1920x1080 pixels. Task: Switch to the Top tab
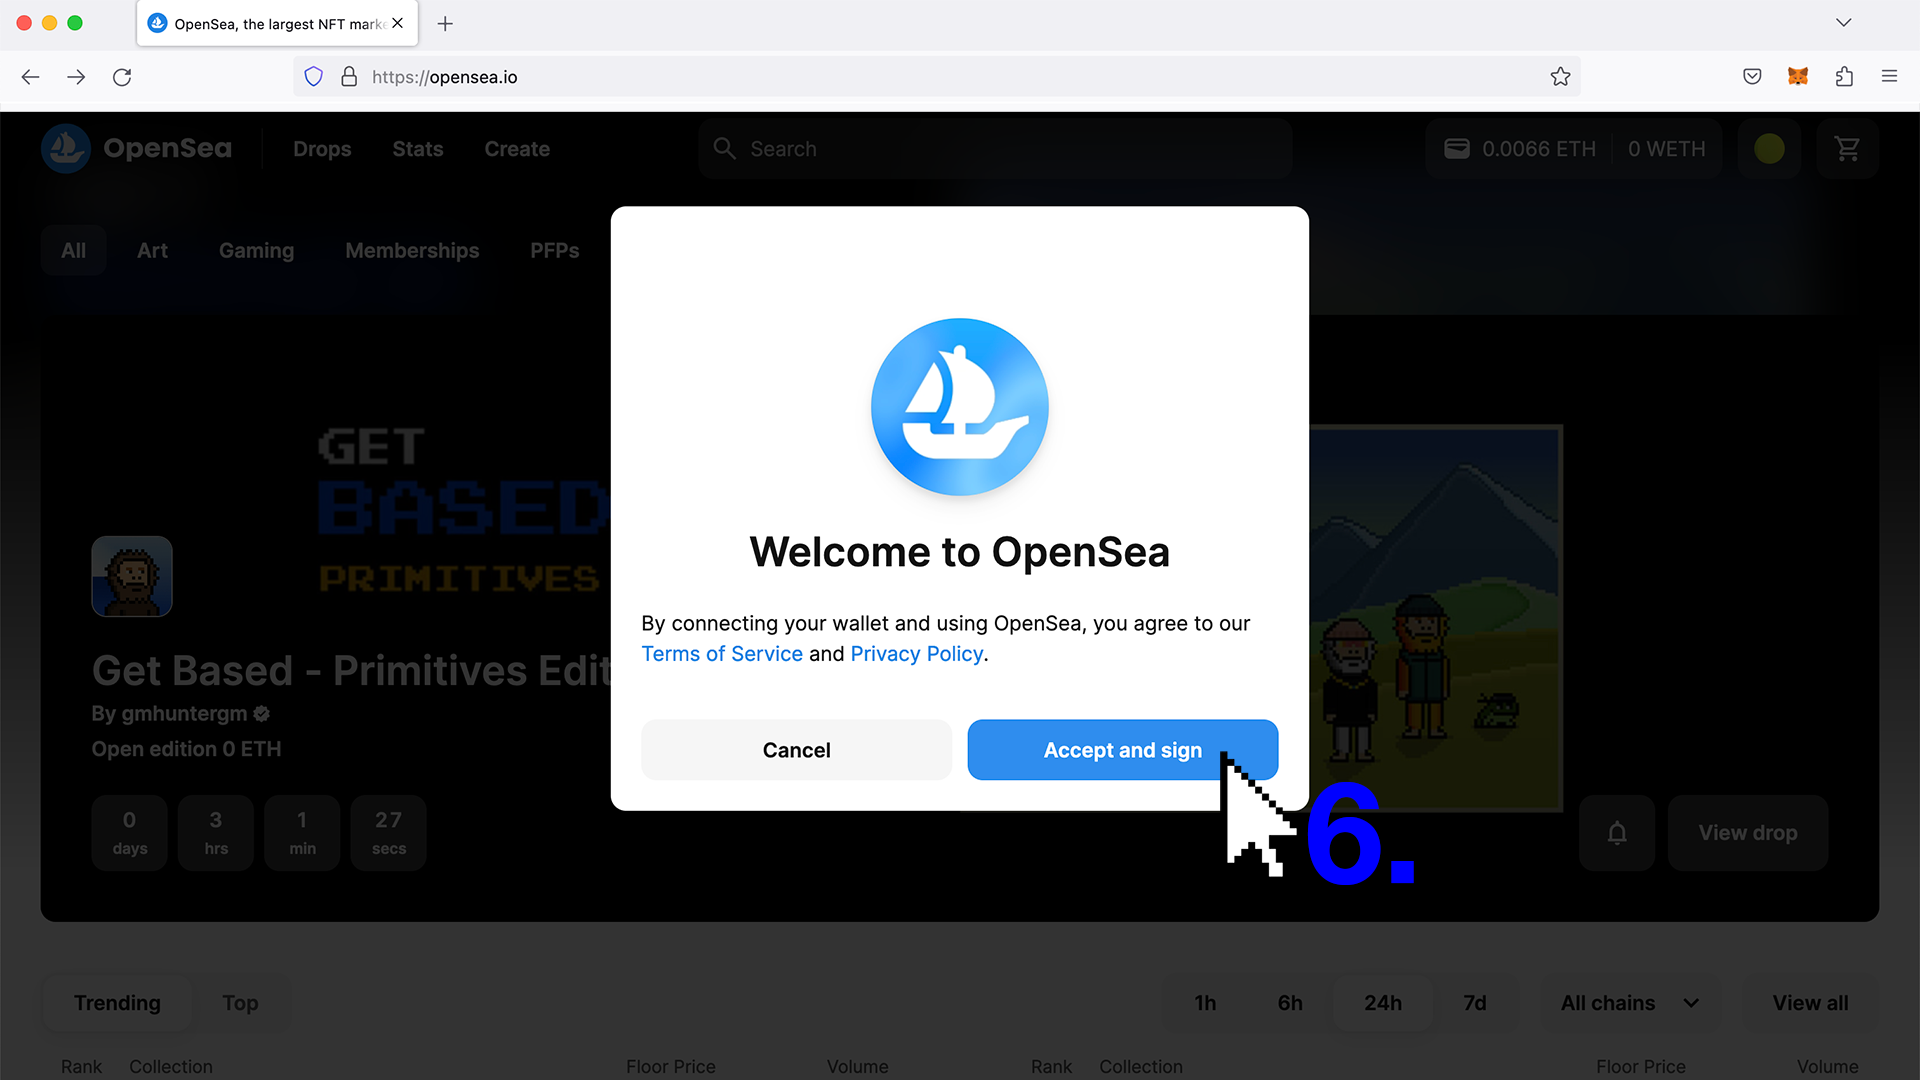240,1003
